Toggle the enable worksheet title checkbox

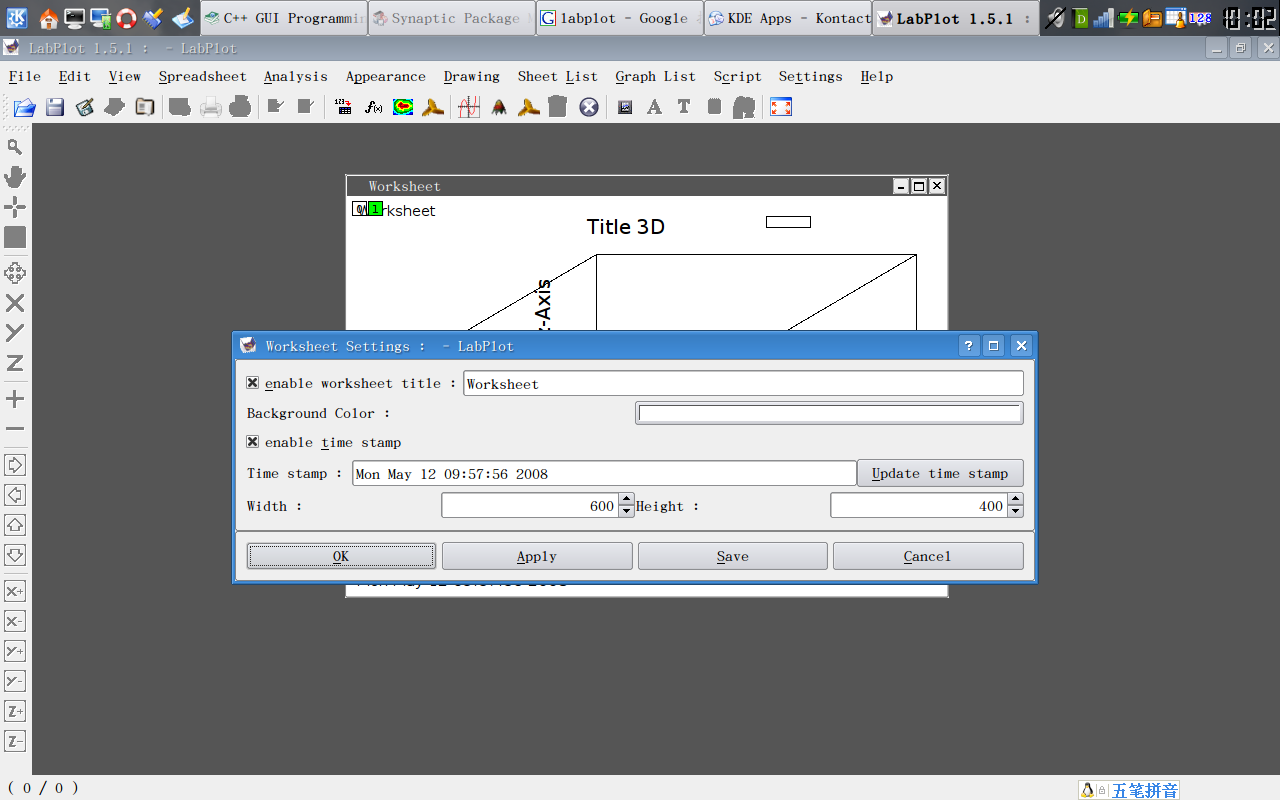click(x=253, y=383)
